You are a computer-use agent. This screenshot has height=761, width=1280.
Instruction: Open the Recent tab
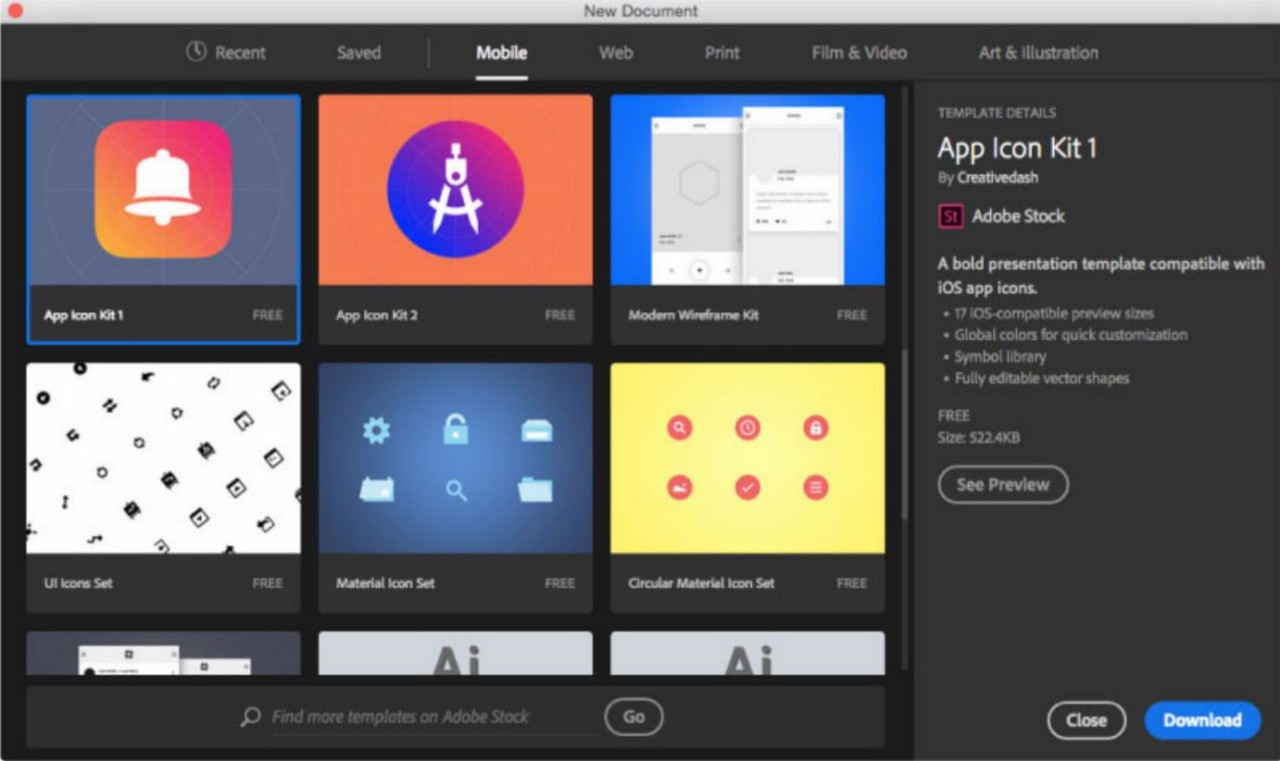tap(226, 53)
